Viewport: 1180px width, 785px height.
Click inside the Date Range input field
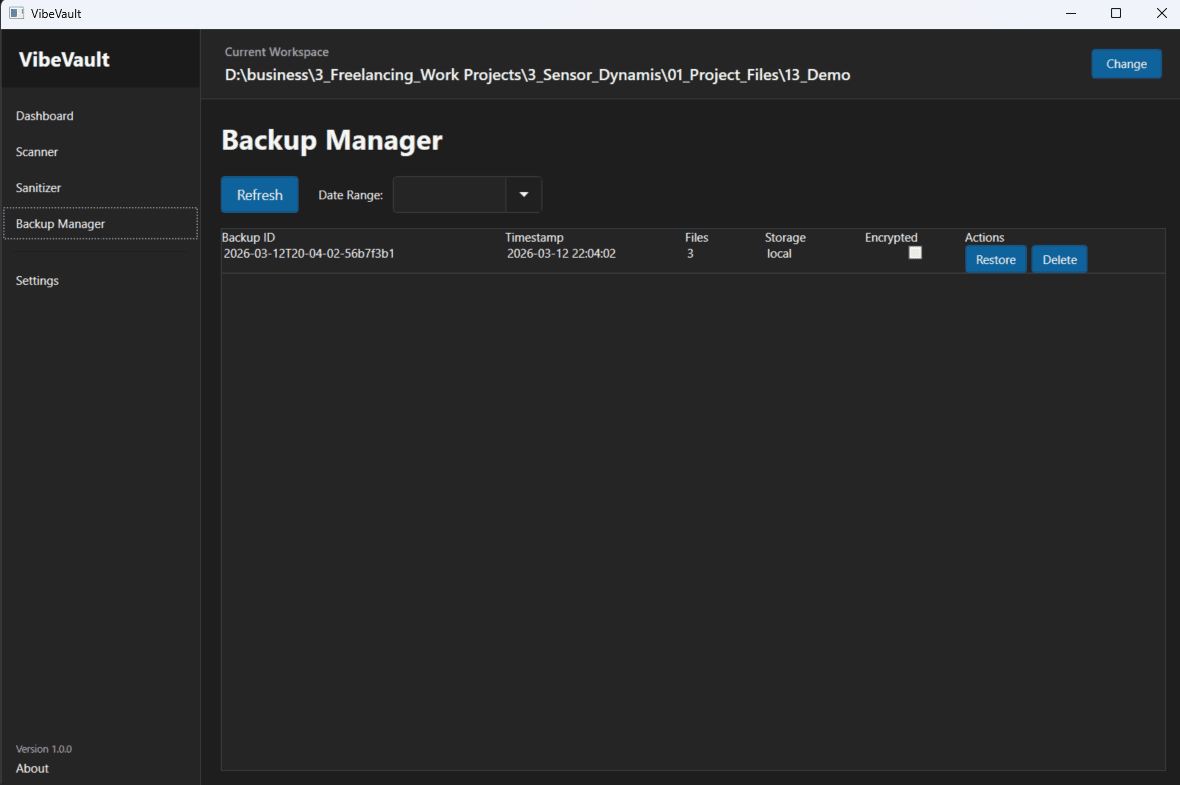pyautogui.click(x=450, y=194)
